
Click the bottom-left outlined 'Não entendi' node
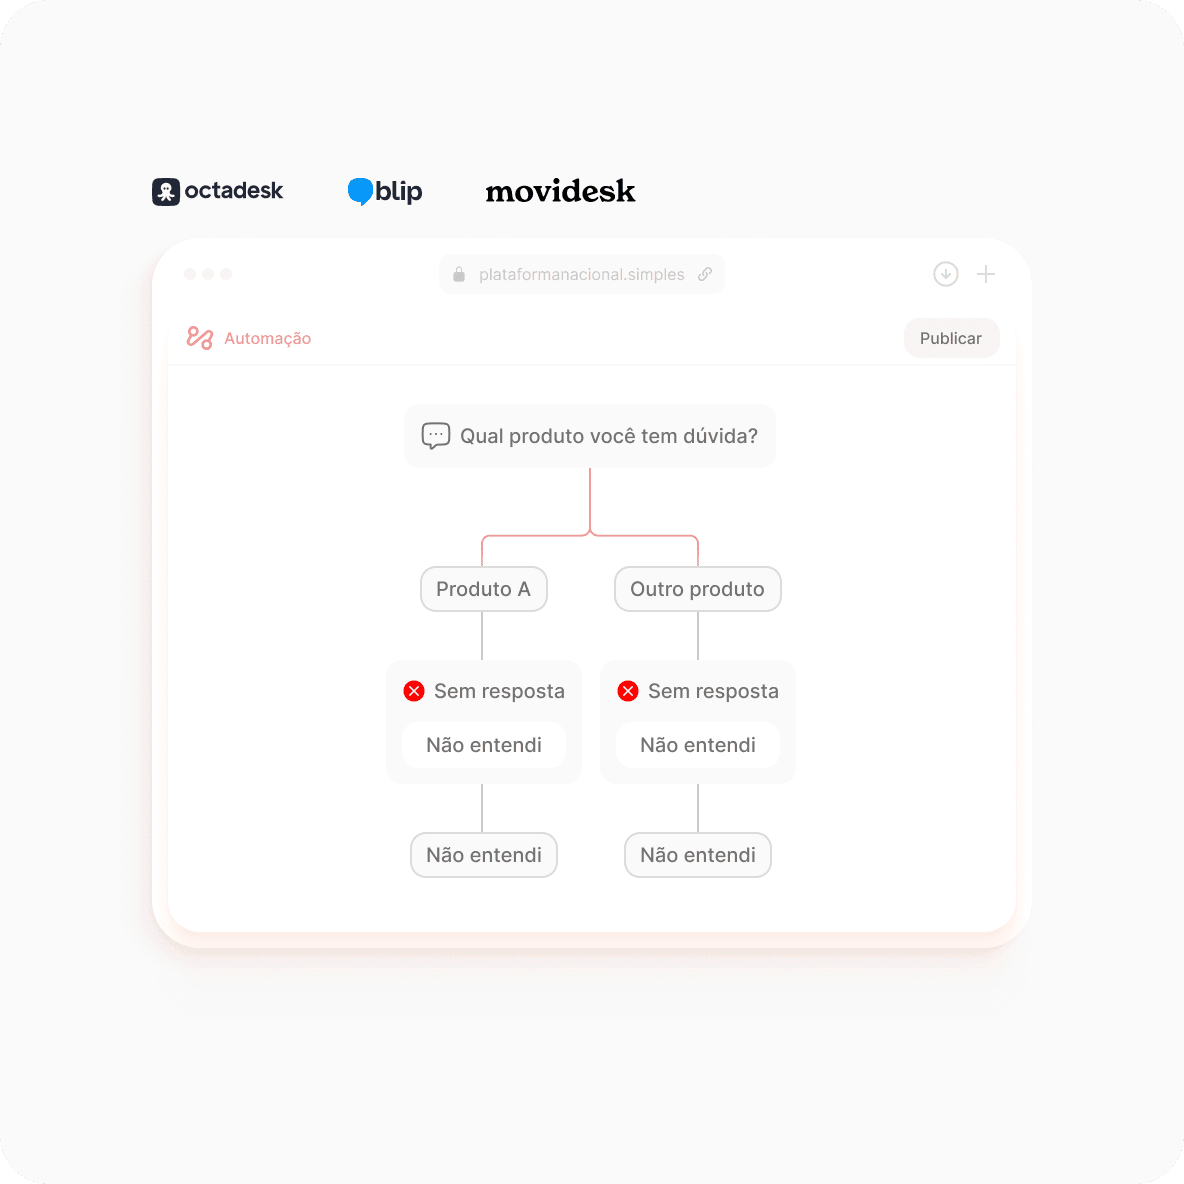coord(483,855)
